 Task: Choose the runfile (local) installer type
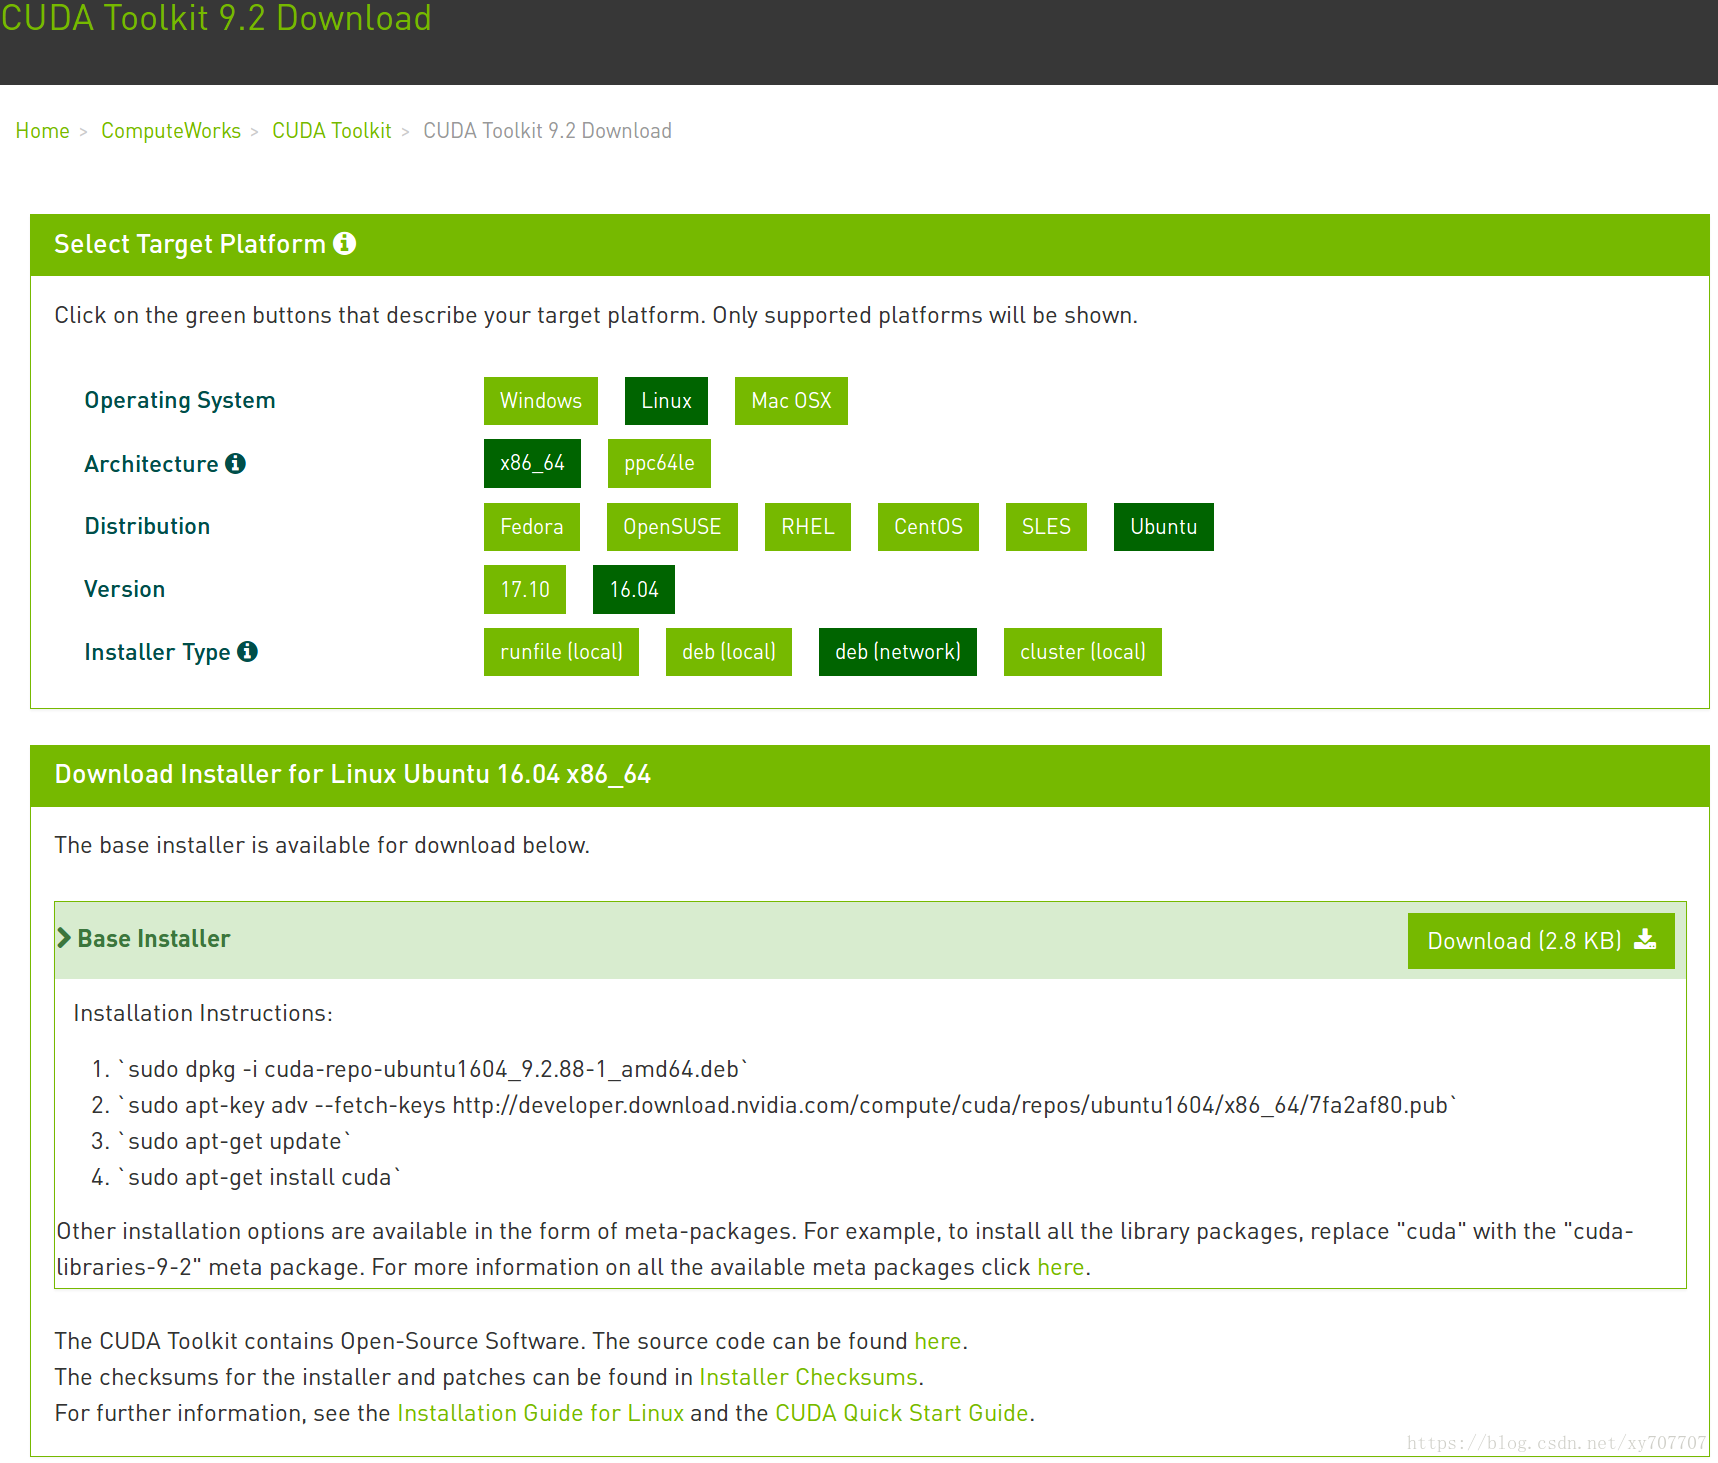(x=561, y=652)
